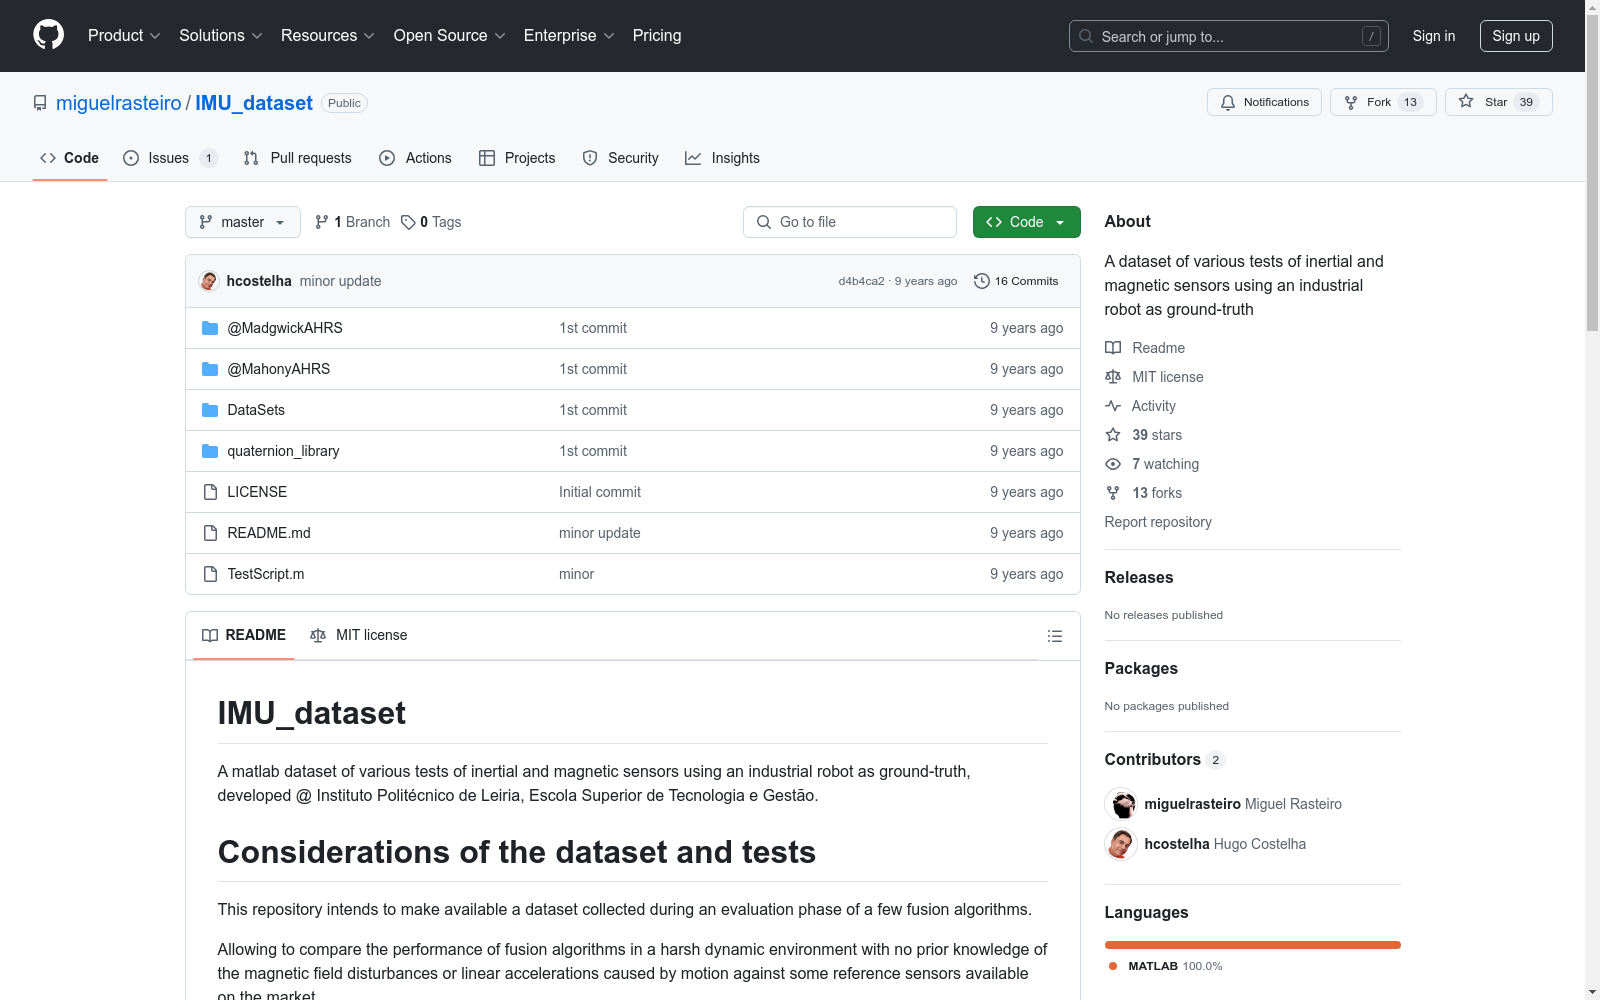Expand the master branch dropdown
1600x1000 pixels.
pyautogui.click(x=242, y=222)
